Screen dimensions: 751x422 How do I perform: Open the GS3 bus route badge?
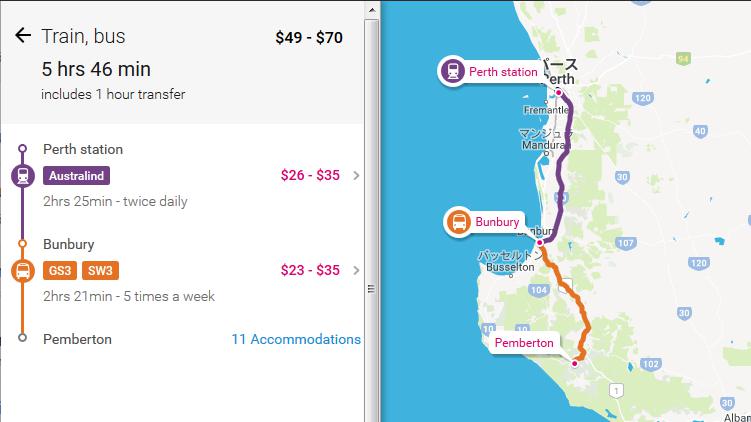[x=60, y=271]
